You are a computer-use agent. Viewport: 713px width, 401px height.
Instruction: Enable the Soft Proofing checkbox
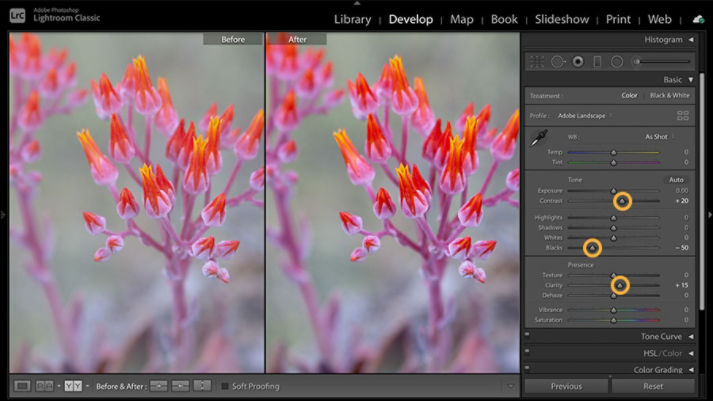pyautogui.click(x=224, y=386)
